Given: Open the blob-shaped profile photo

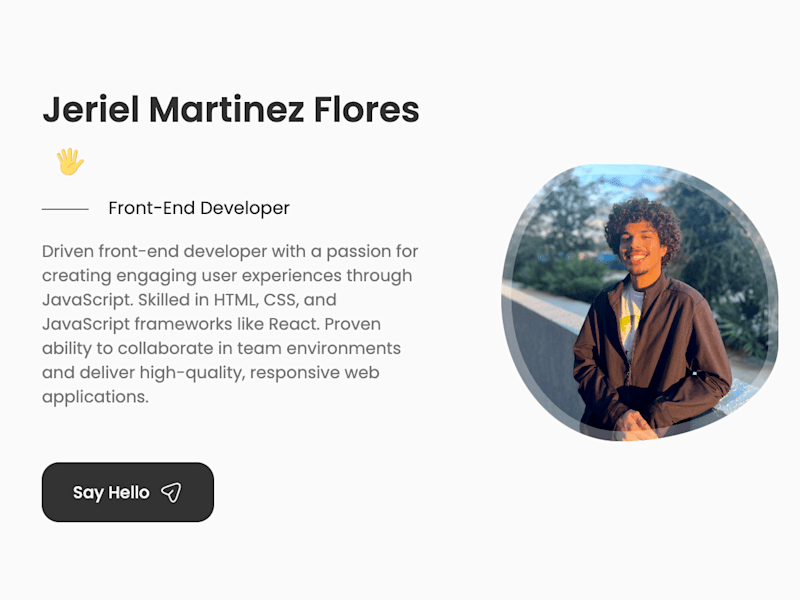Looking at the screenshot, I should point(640,303).
